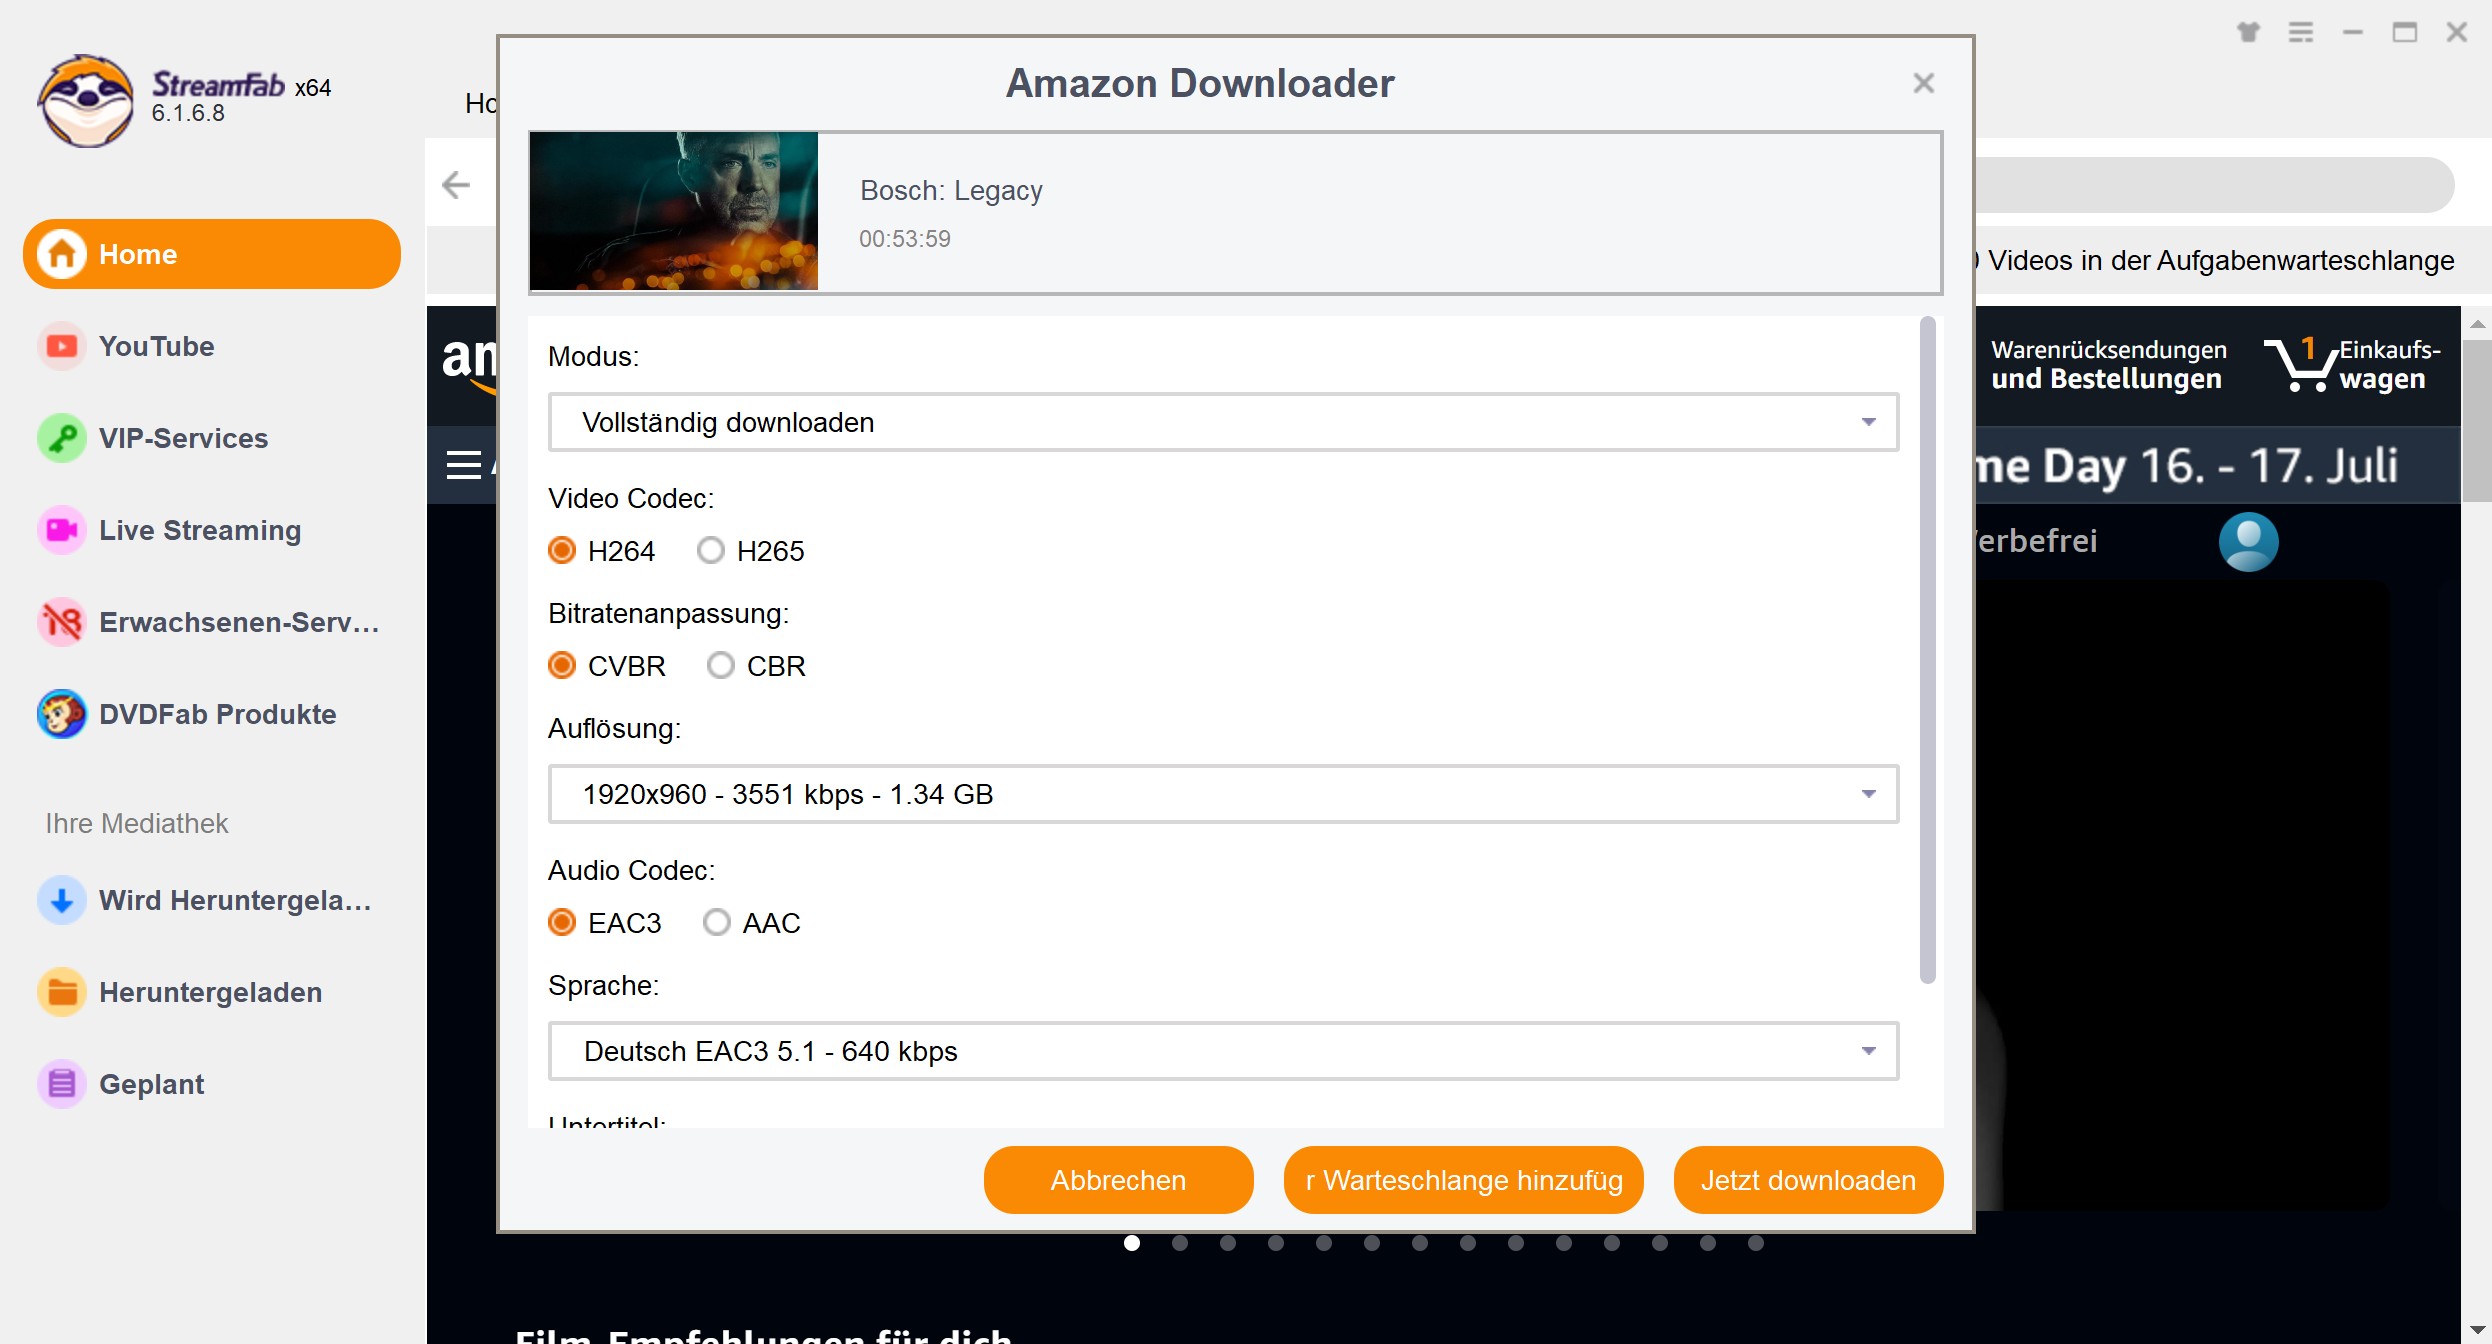Click the red YouTube play icon
The height and width of the screenshot is (1344, 2492).
(62, 346)
